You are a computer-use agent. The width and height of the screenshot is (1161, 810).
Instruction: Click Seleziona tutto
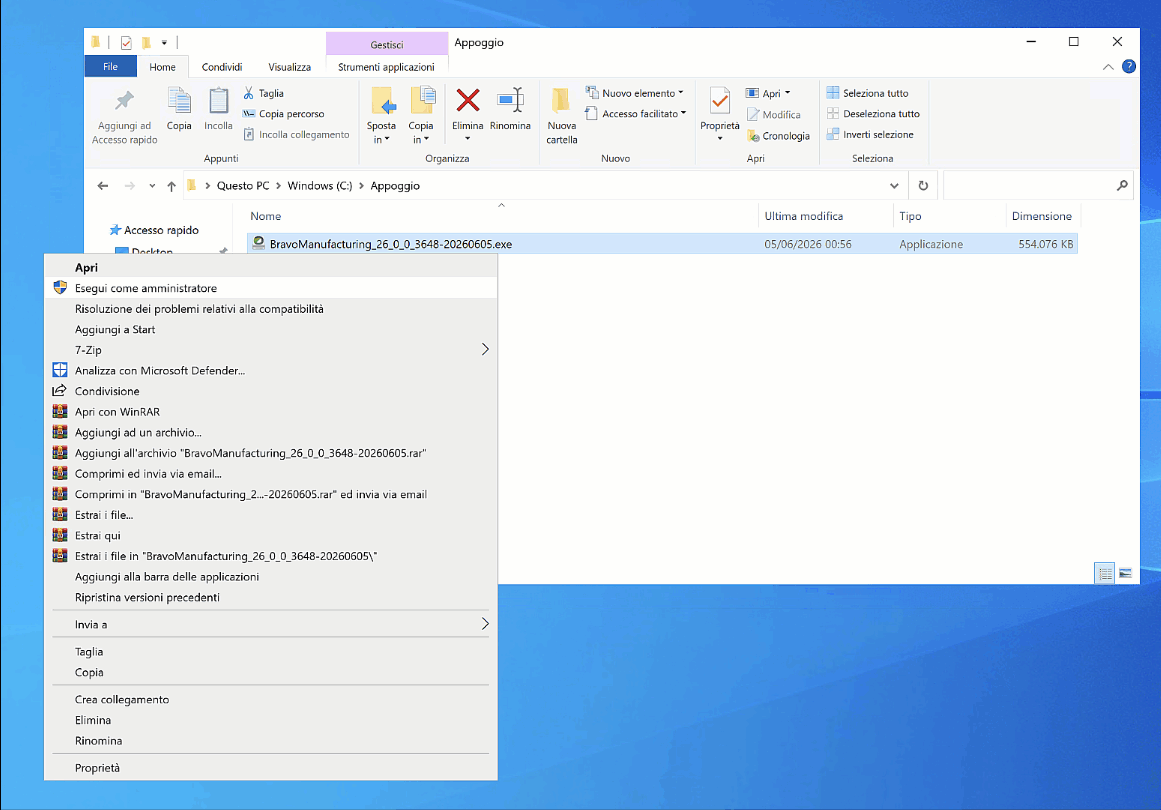tap(868, 93)
